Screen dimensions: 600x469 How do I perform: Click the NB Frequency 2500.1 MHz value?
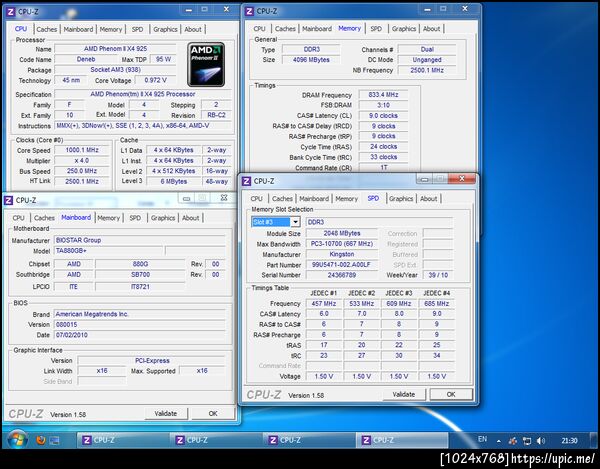point(427,70)
